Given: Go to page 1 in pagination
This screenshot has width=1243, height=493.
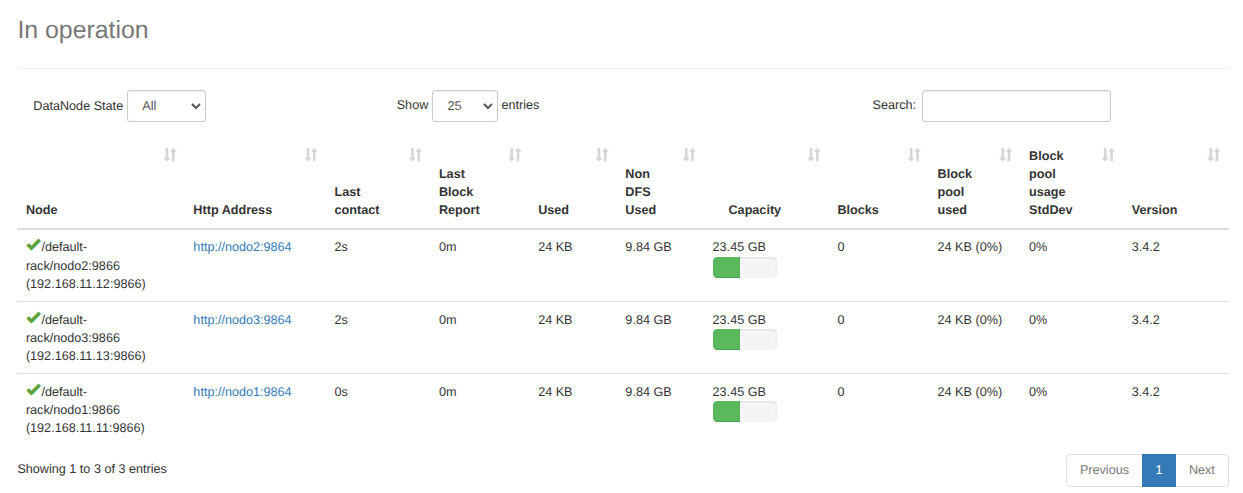Looking at the screenshot, I should [x=1158, y=470].
